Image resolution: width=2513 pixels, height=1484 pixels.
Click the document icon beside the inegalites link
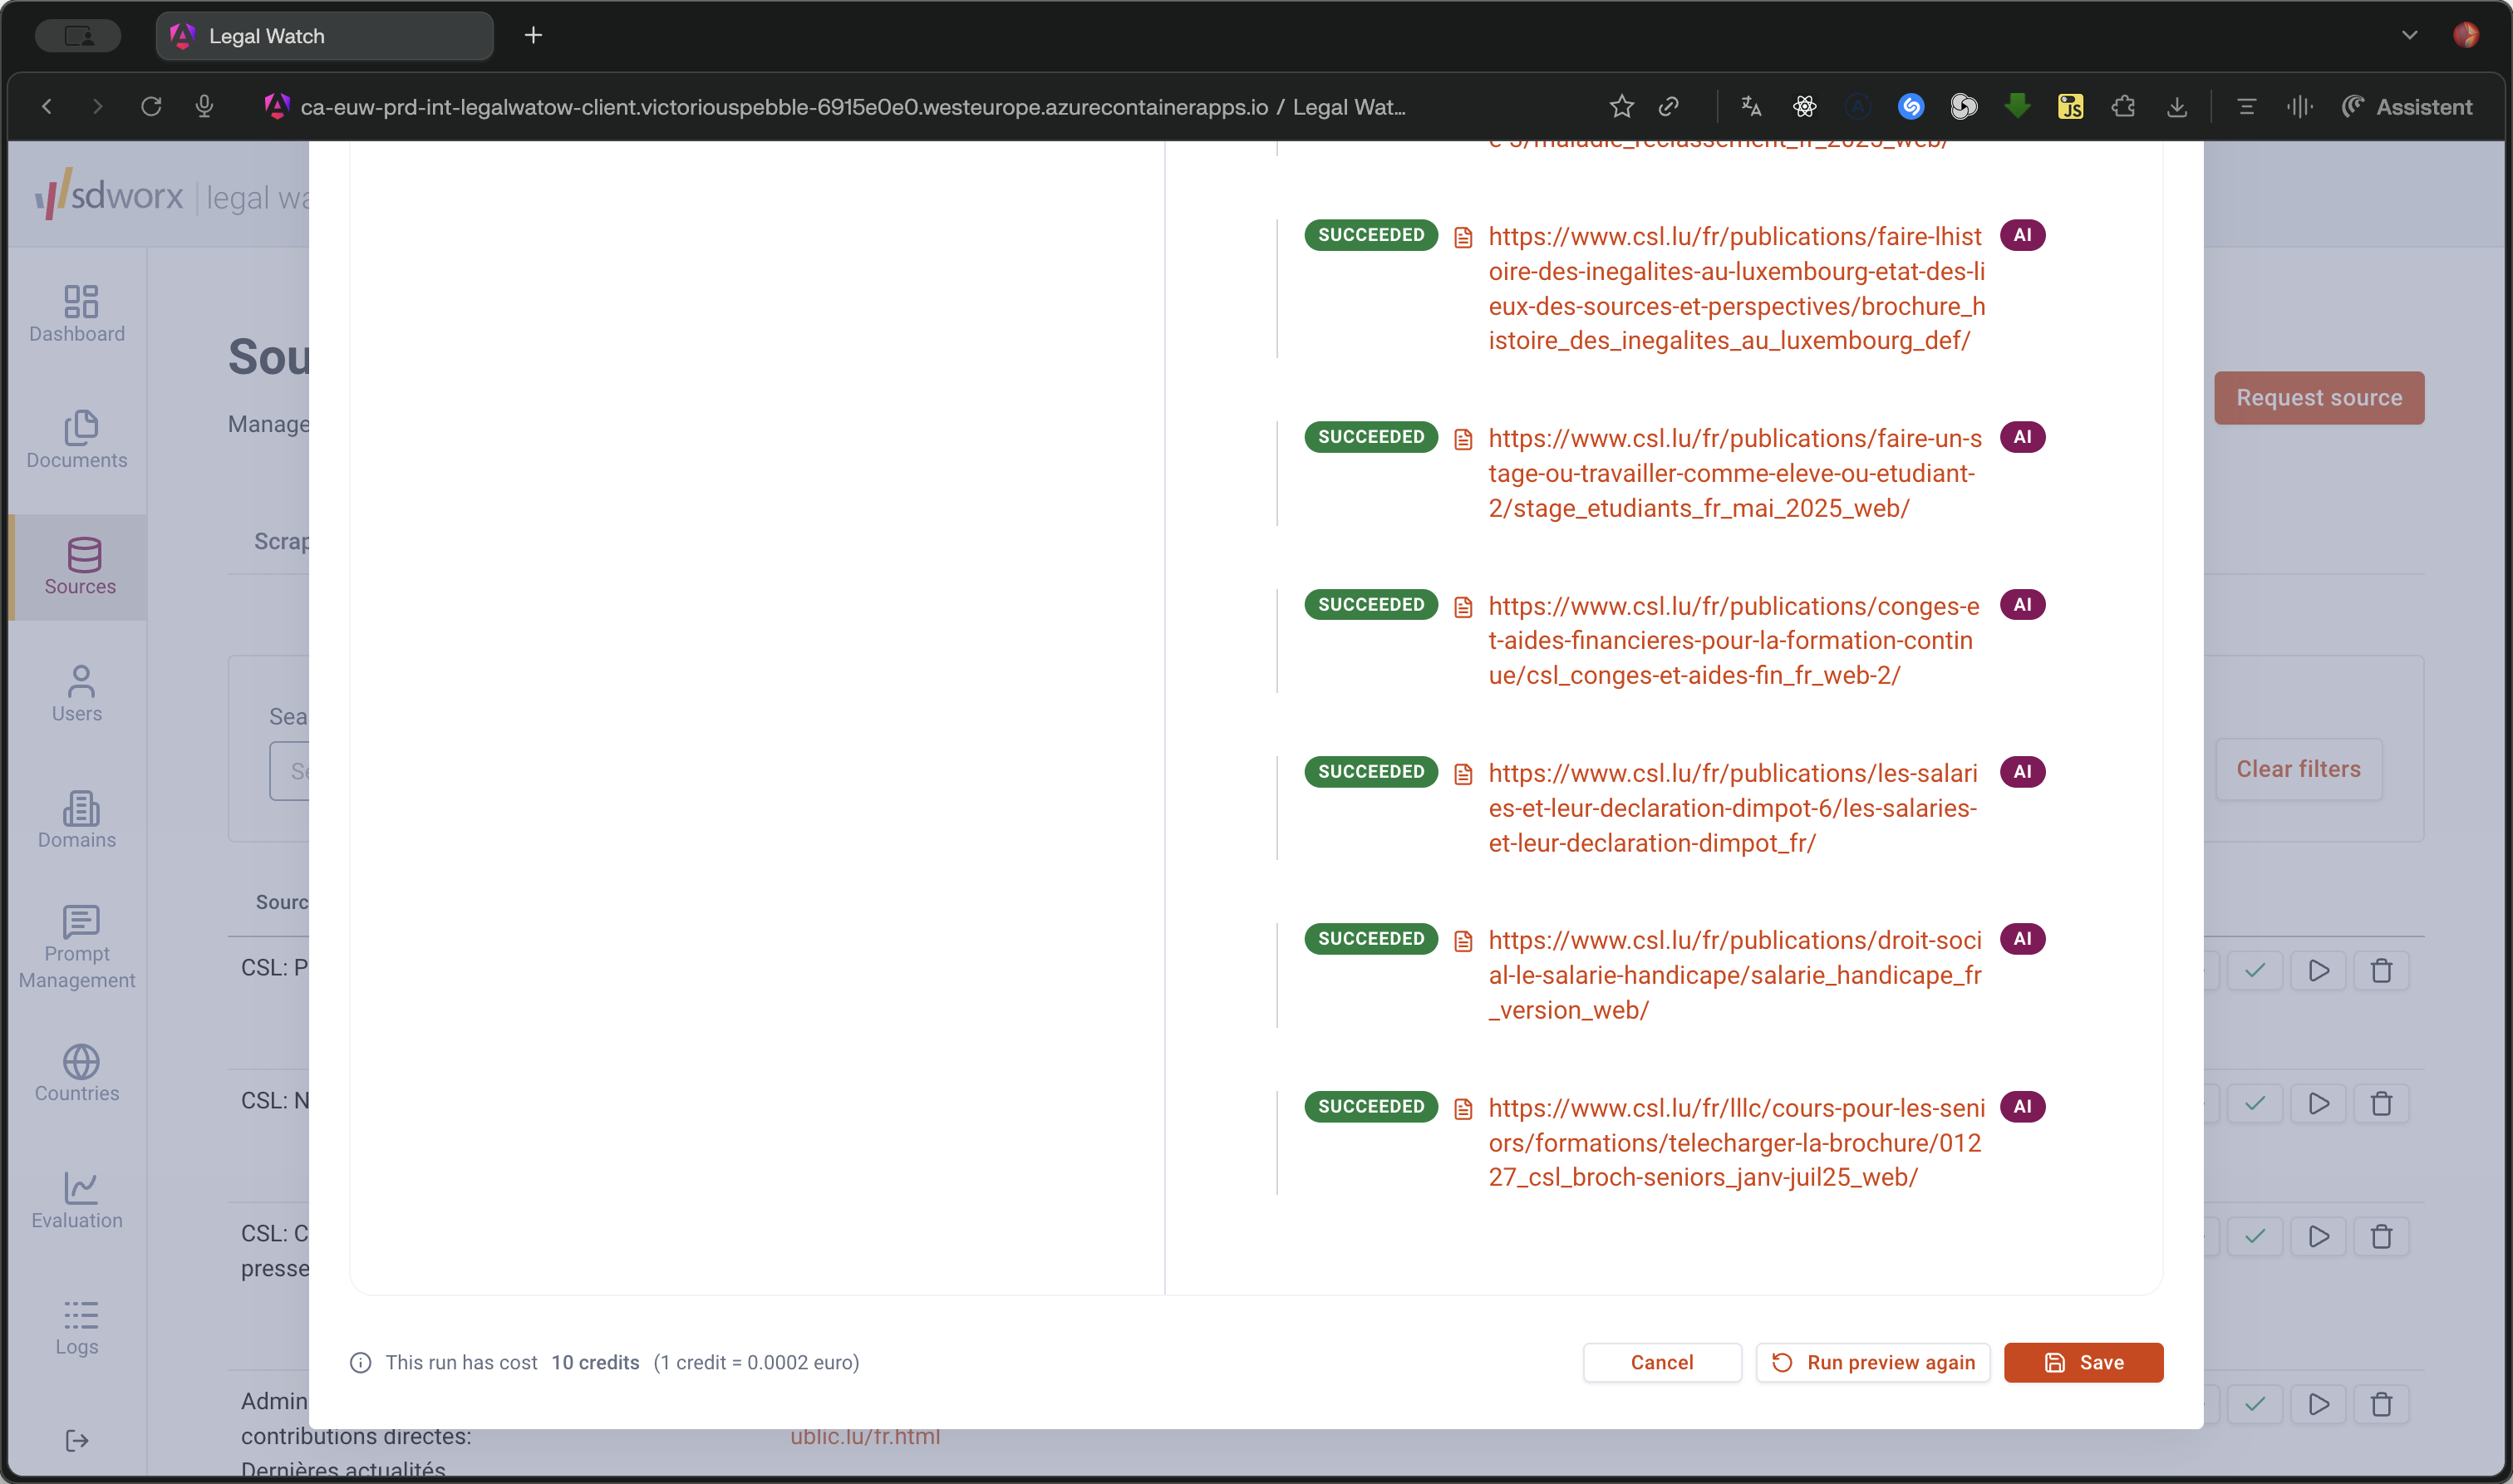click(1463, 238)
